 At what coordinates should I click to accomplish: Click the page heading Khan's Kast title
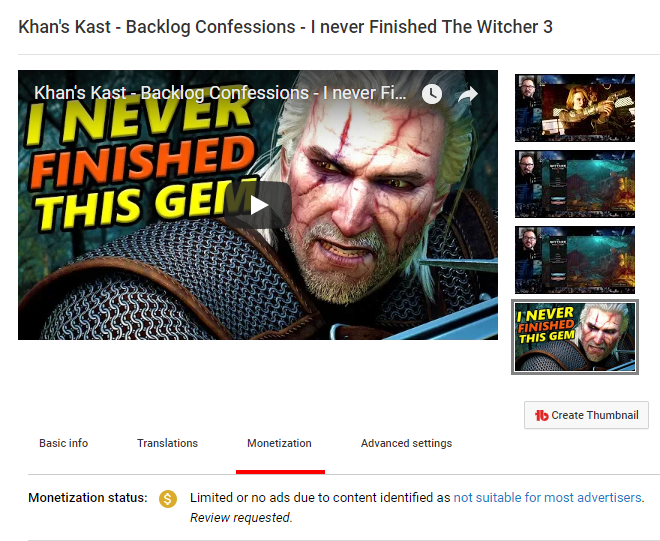pyautogui.click(x=285, y=27)
